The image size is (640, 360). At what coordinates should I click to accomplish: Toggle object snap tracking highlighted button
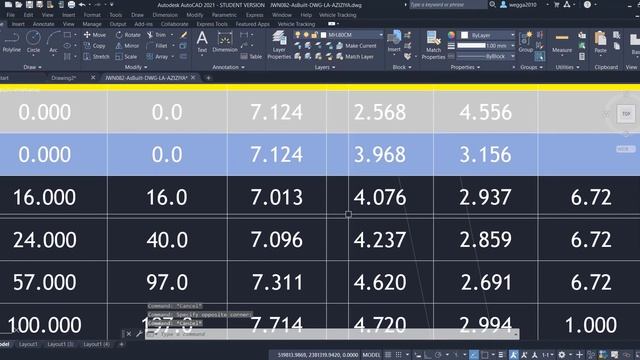473,355
